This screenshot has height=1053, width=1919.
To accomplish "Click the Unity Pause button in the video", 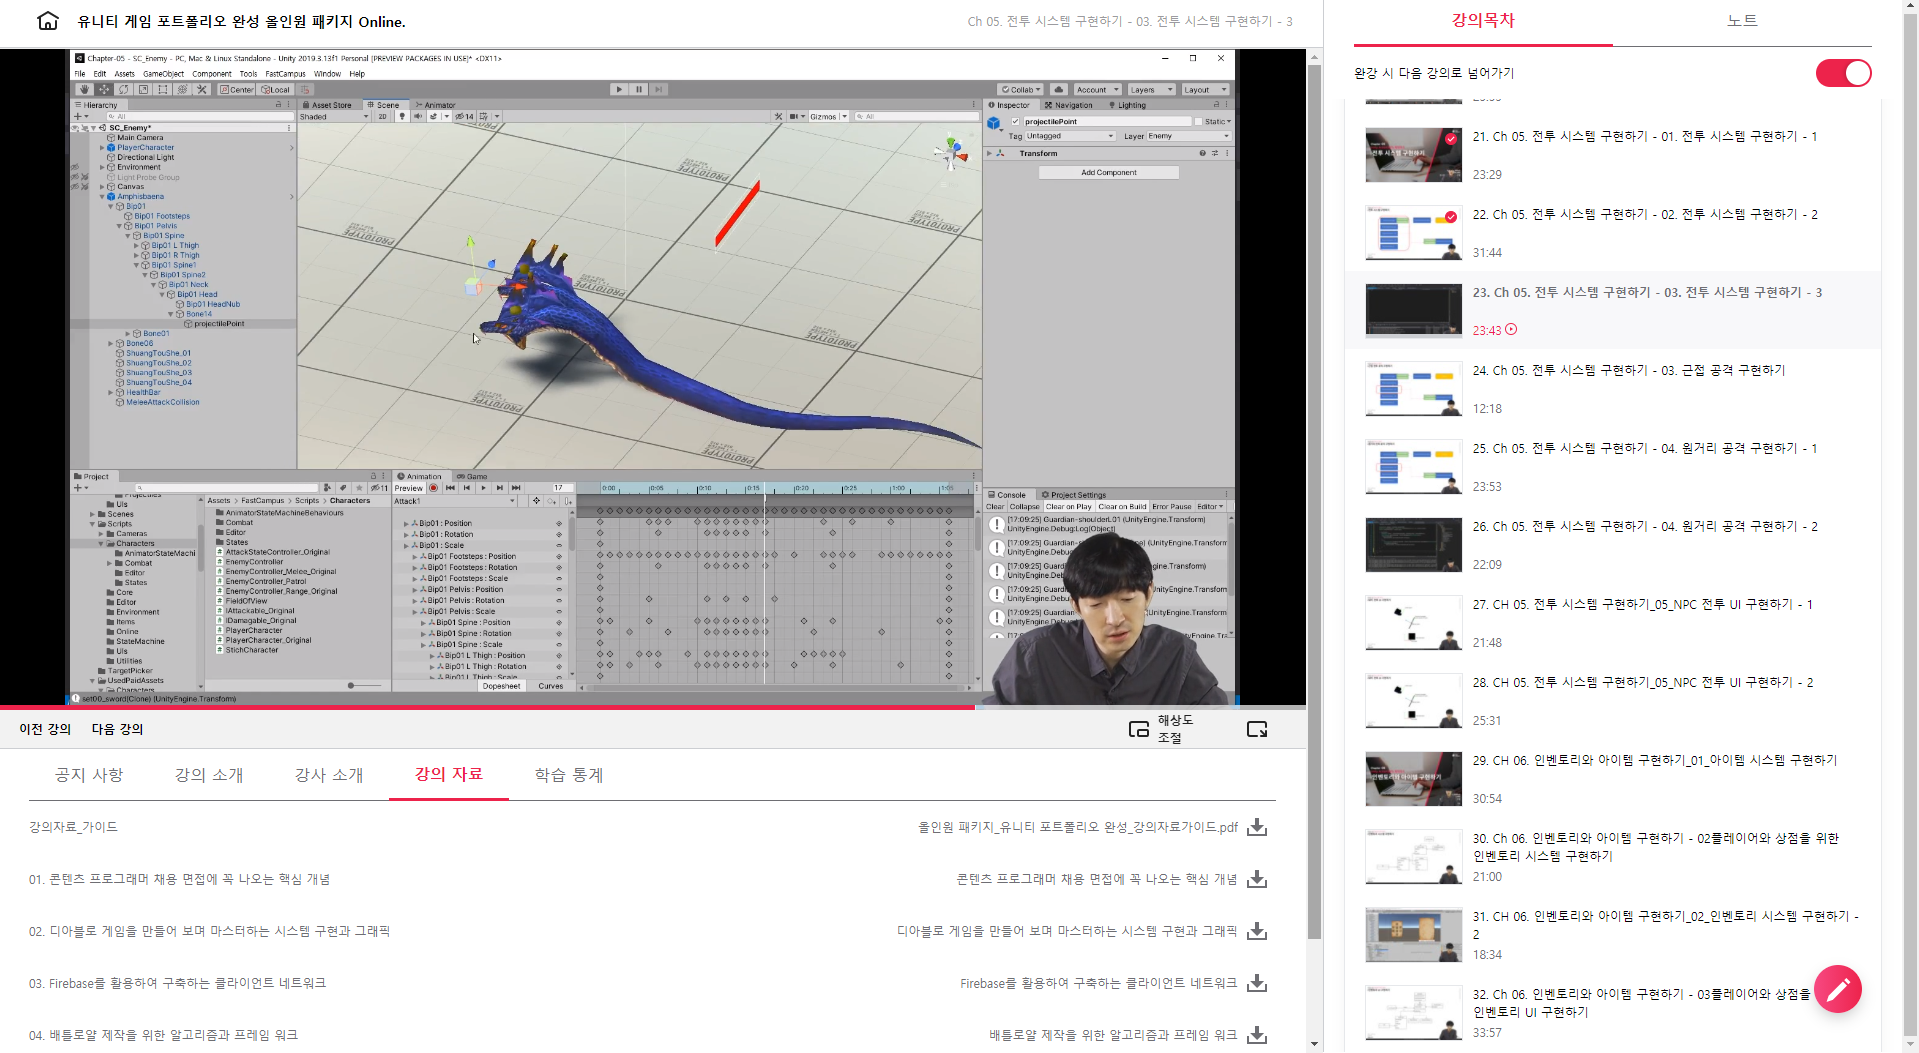I will pyautogui.click(x=639, y=89).
